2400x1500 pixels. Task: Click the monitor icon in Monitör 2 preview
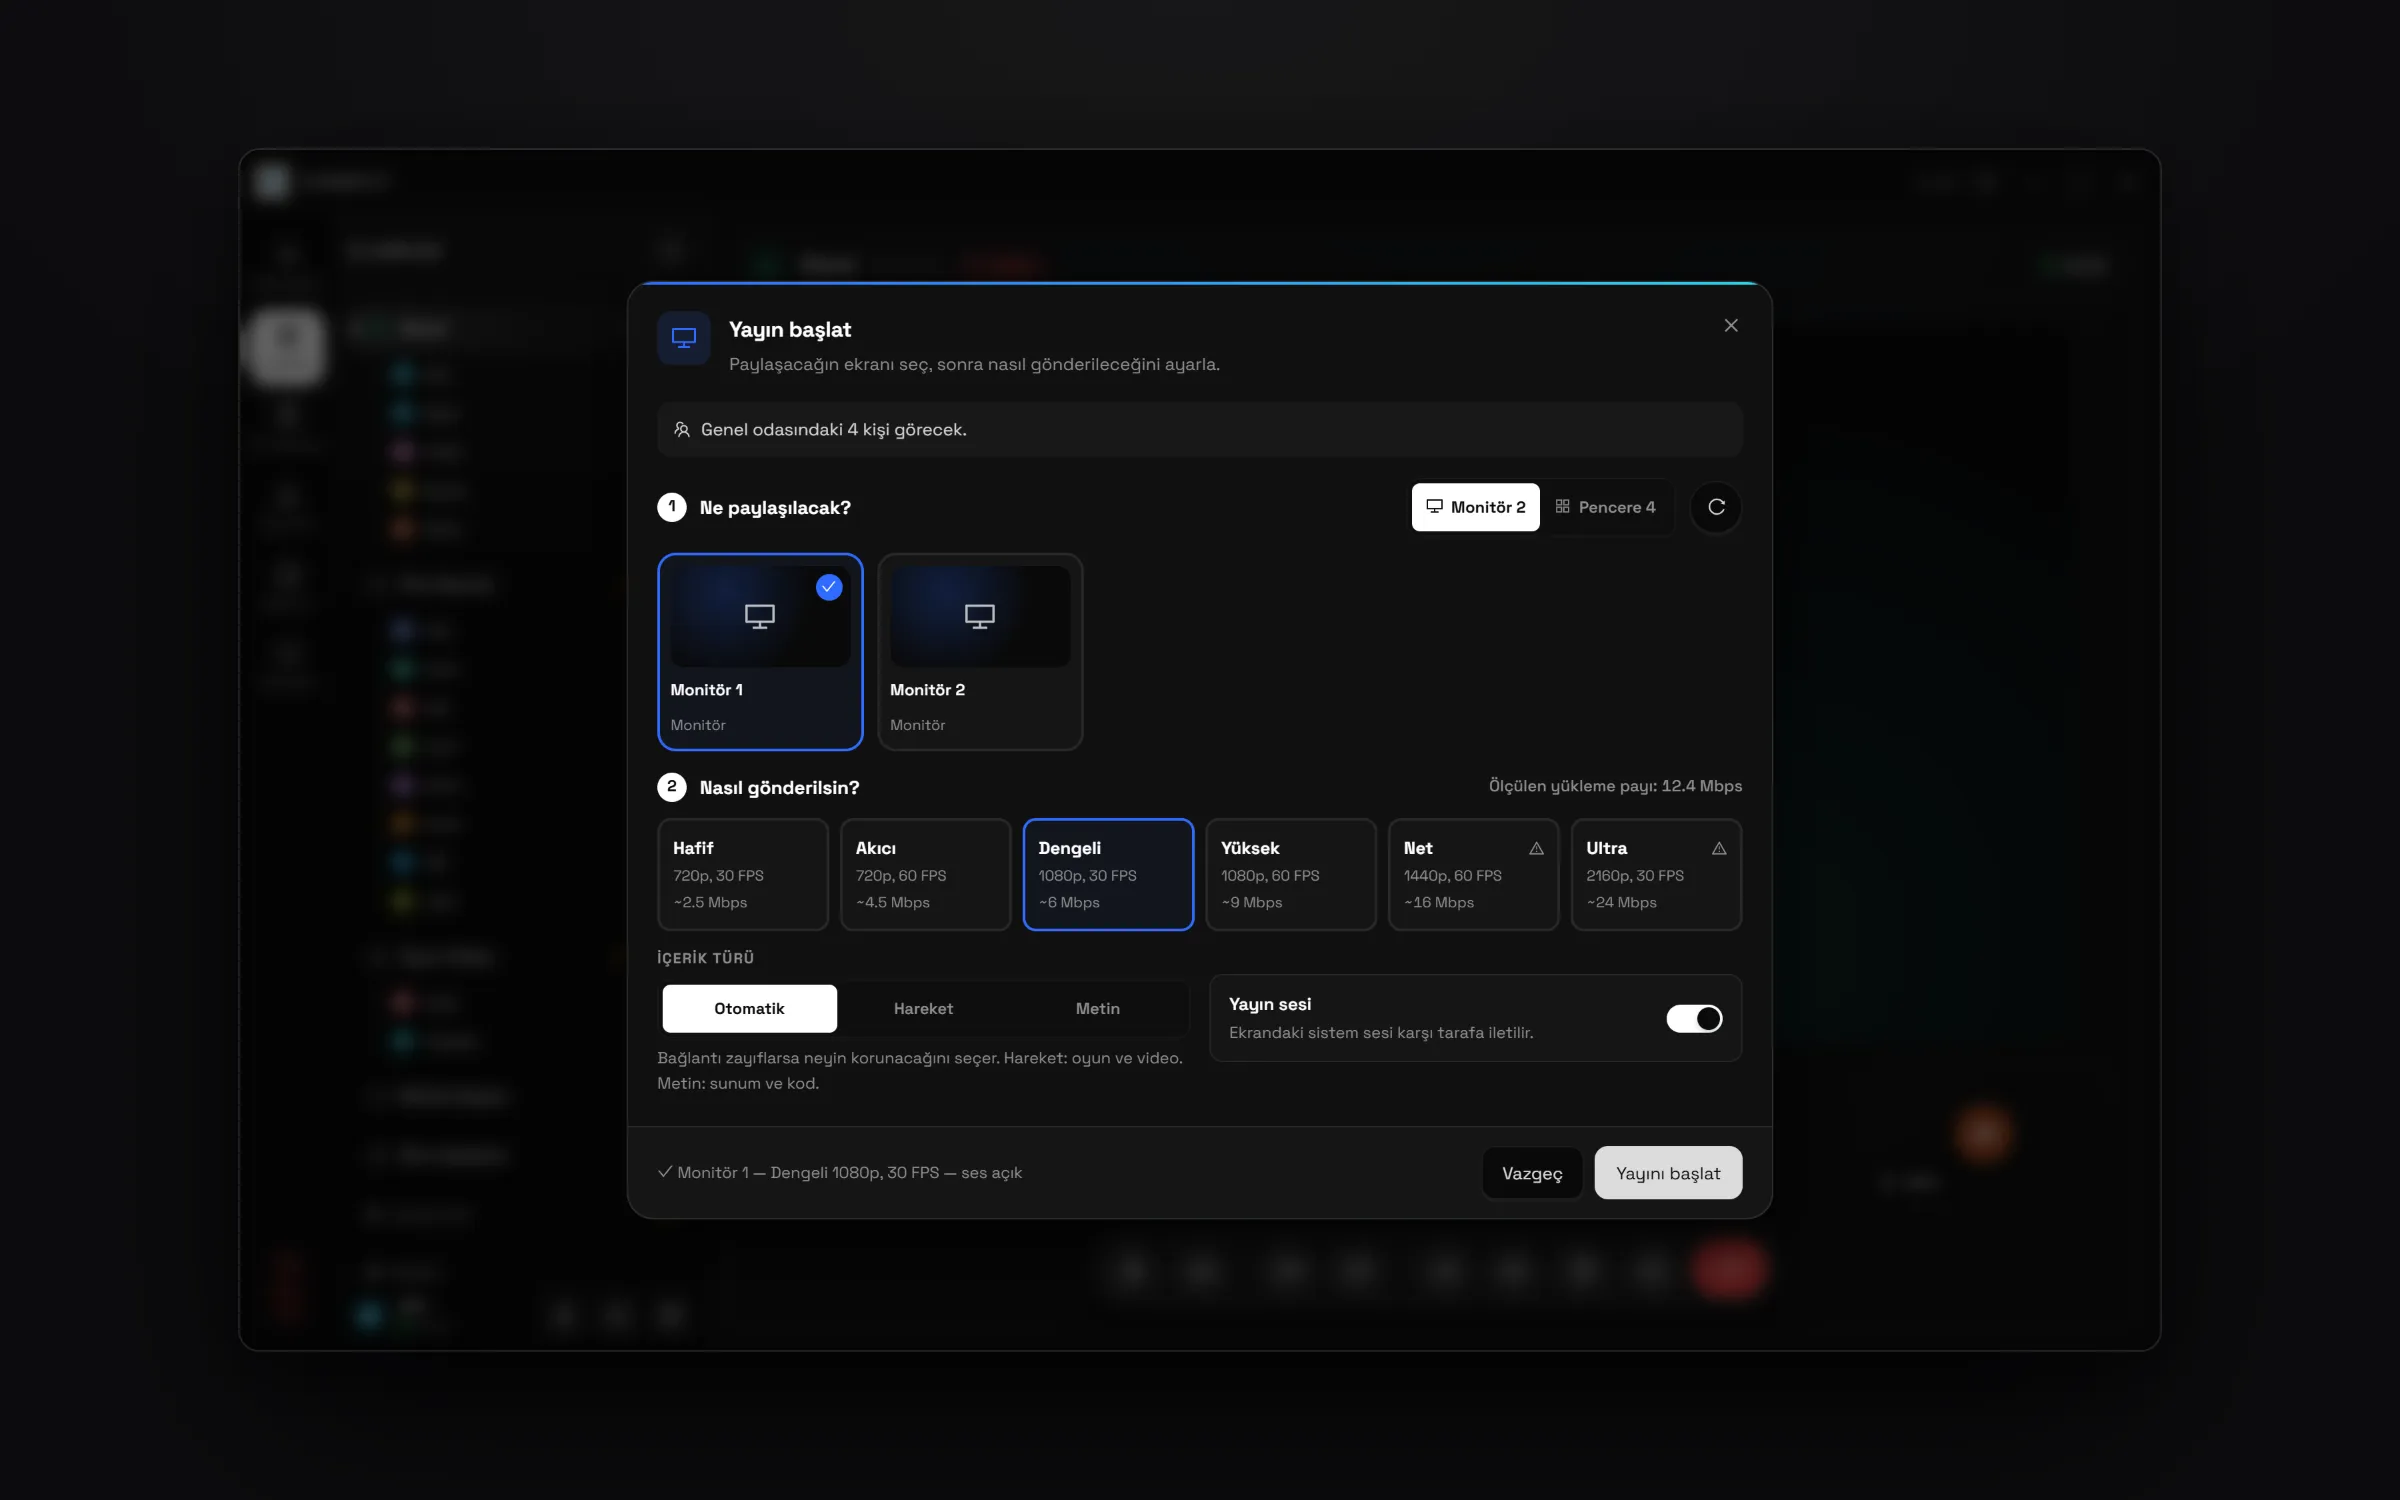tap(979, 616)
